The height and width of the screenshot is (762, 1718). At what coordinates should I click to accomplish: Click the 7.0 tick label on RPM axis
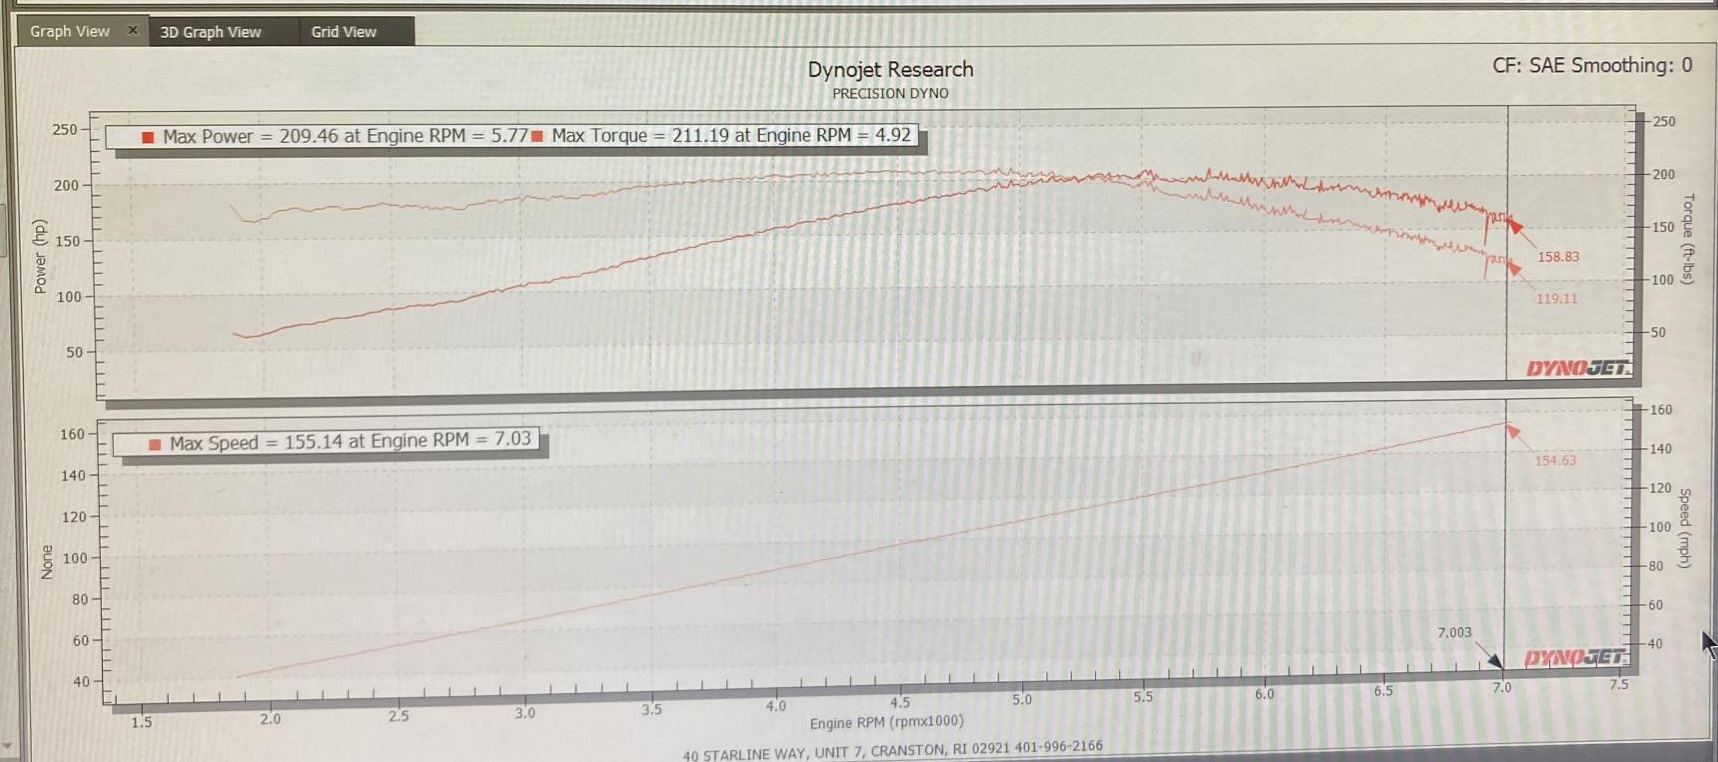pos(1502,688)
